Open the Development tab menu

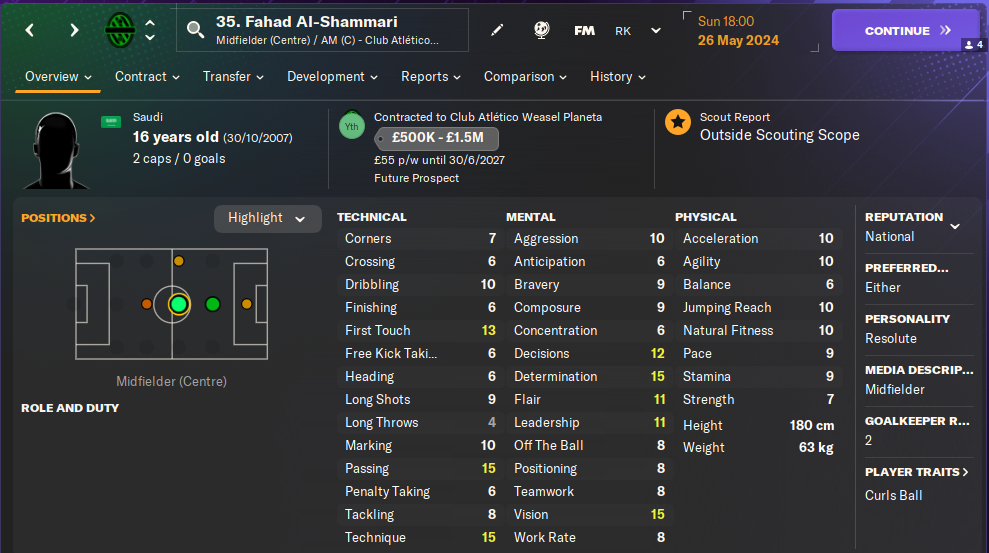(332, 77)
